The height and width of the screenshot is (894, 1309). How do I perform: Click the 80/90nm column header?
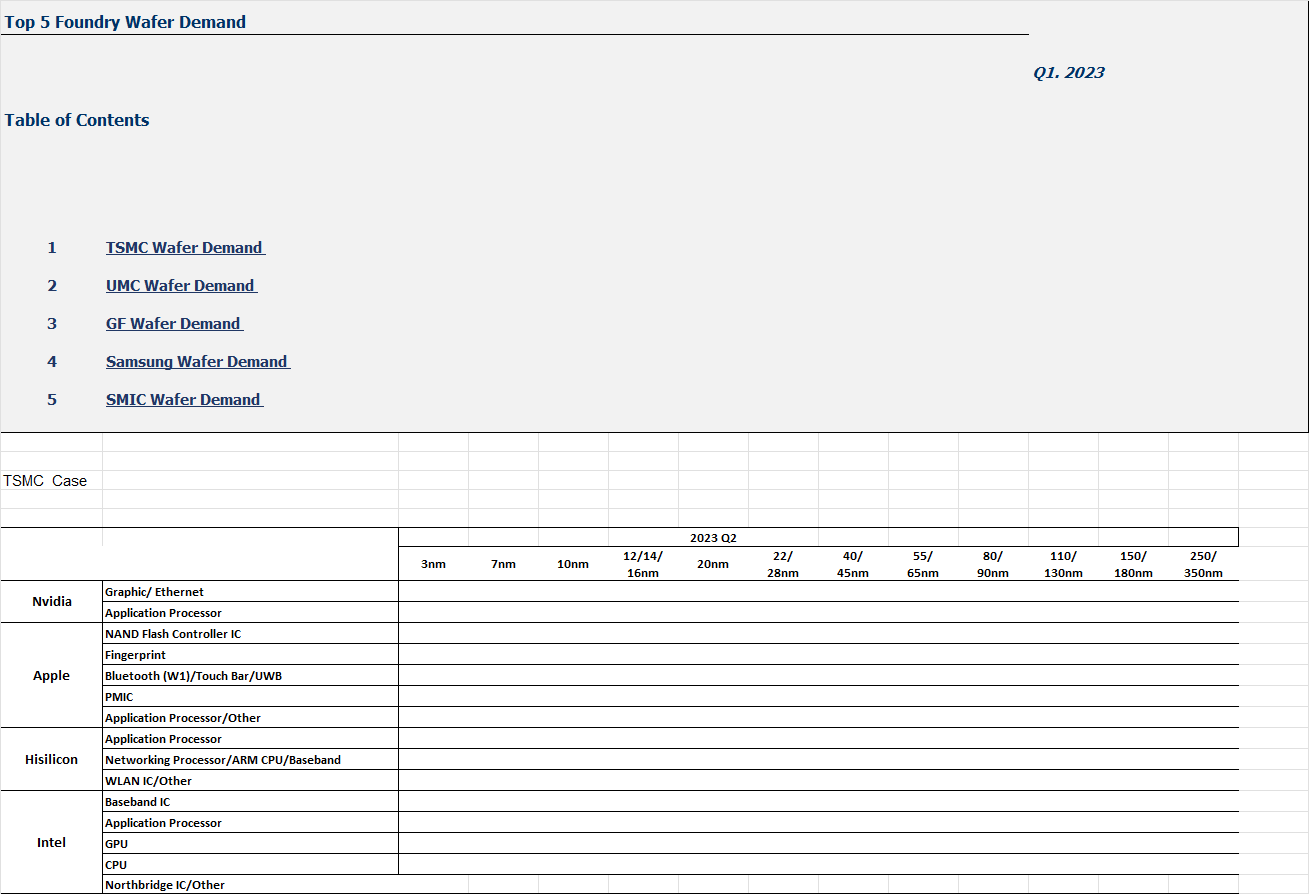click(x=993, y=564)
